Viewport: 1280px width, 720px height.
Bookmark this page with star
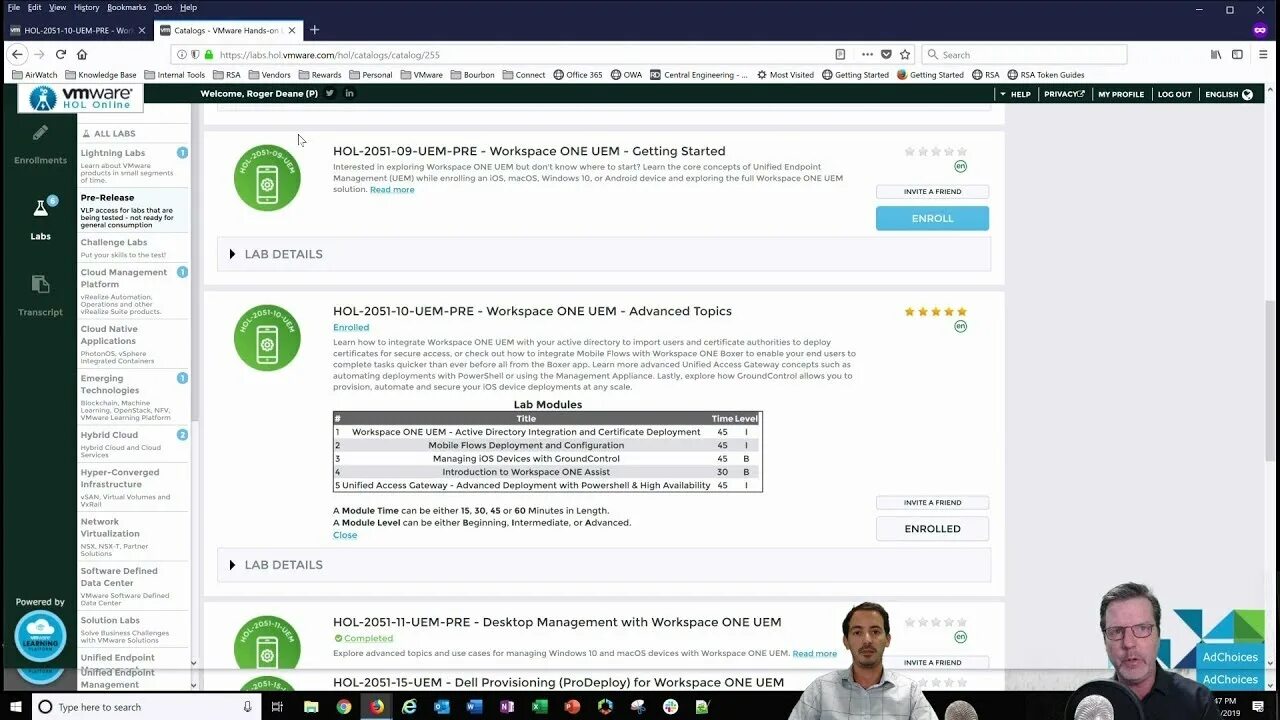click(x=905, y=55)
